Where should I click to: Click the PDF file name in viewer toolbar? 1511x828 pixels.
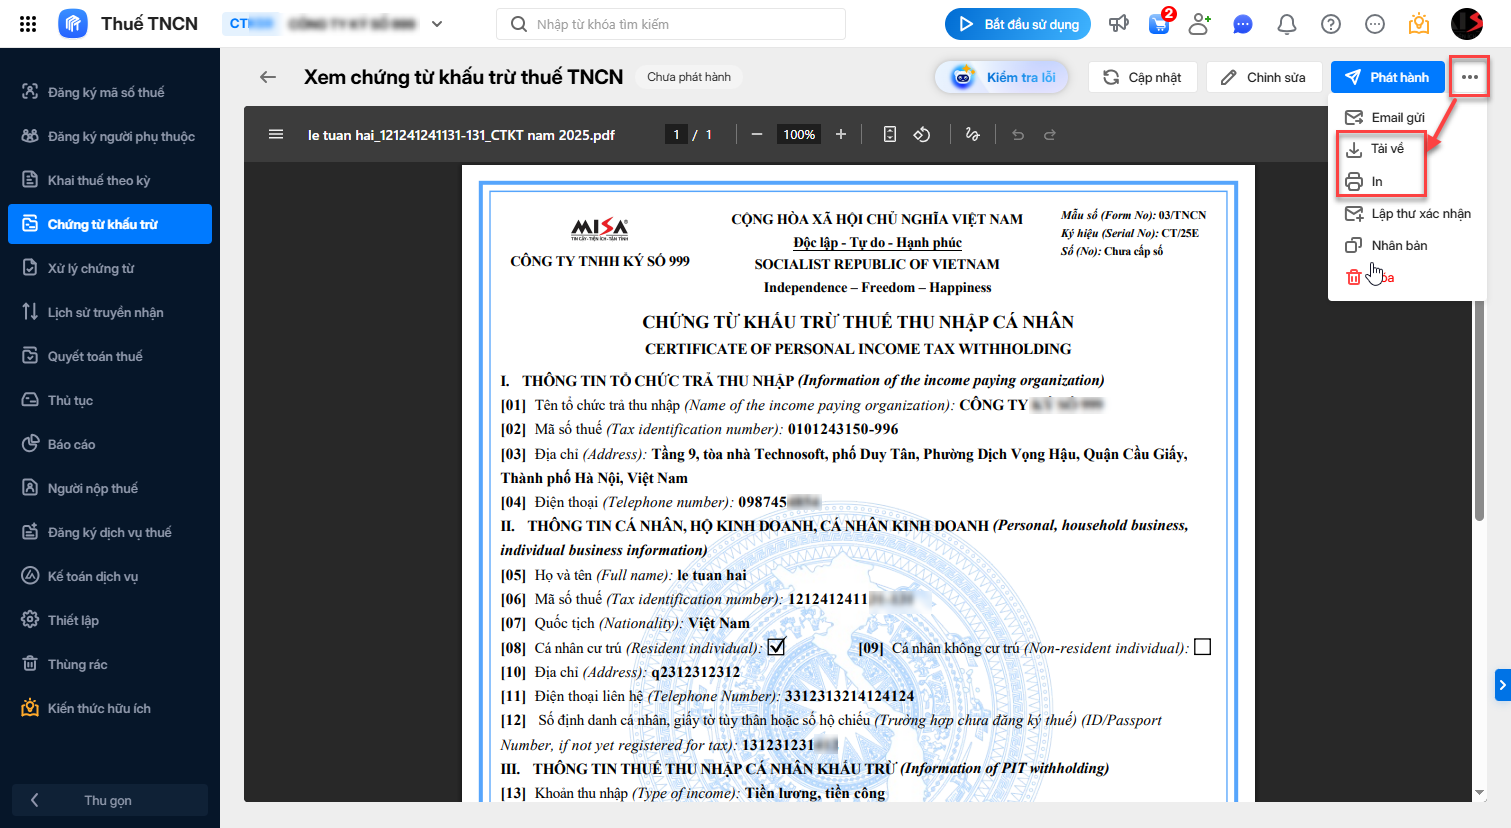461,135
